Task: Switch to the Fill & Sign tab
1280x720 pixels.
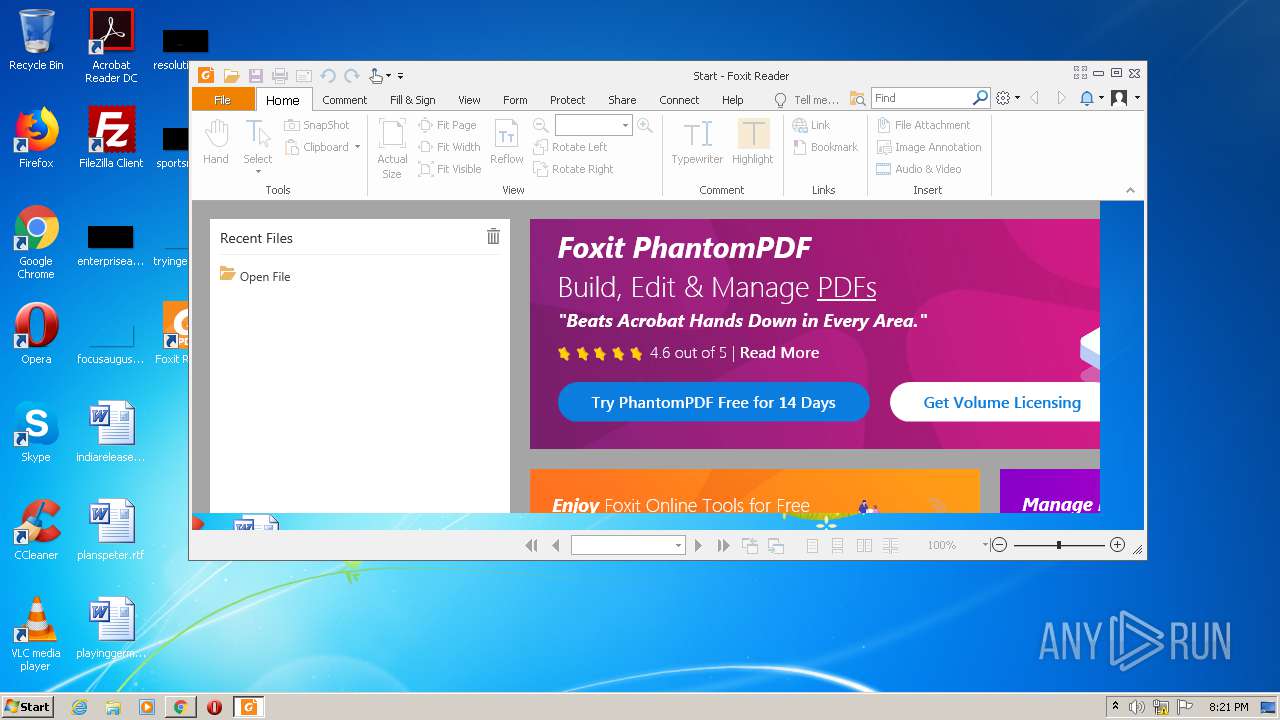Action: 412,100
